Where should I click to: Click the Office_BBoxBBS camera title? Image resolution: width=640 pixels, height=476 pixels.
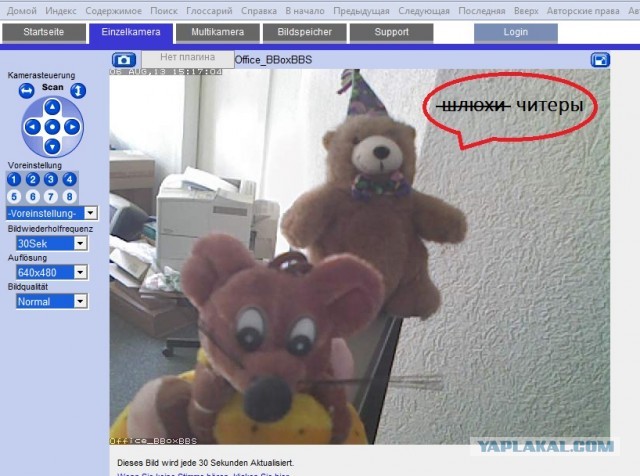point(273,60)
